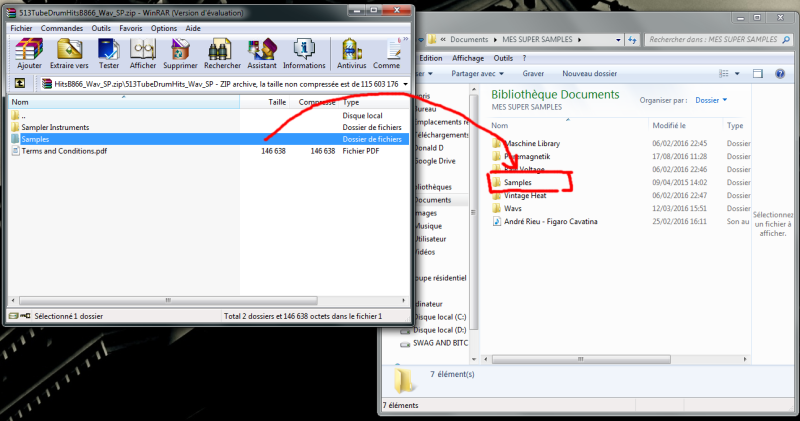
Task: Click the Terms and Conditions.pdf file icon
Action: (x=15, y=151)
